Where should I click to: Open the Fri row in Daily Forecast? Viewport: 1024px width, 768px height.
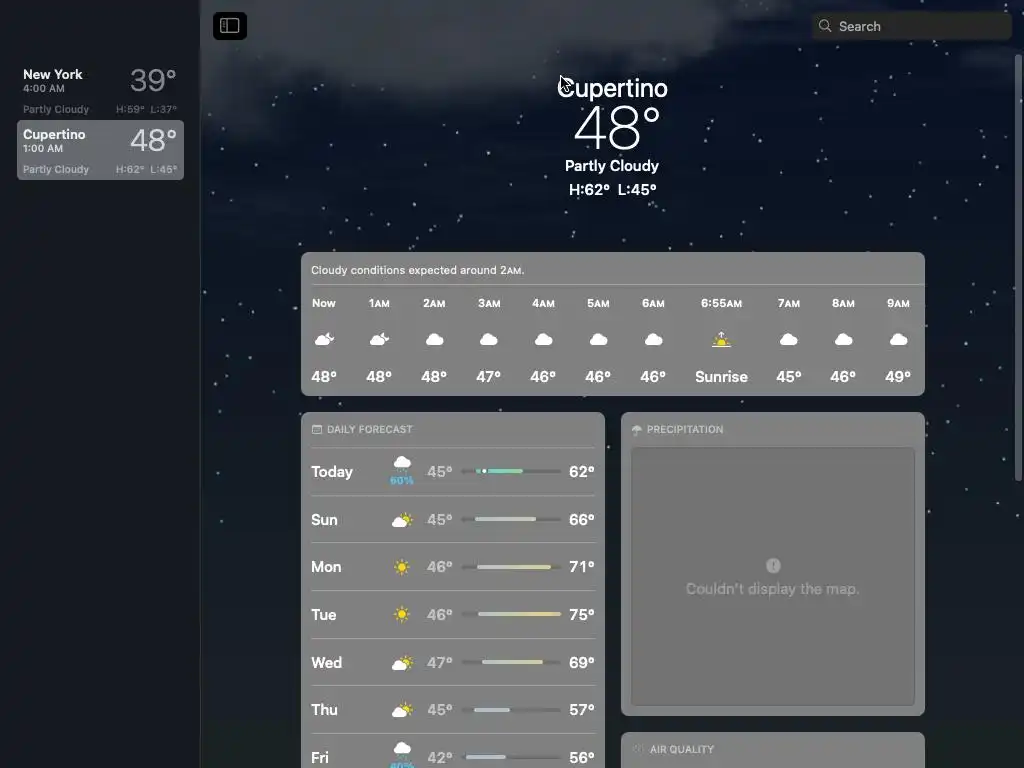453,752
